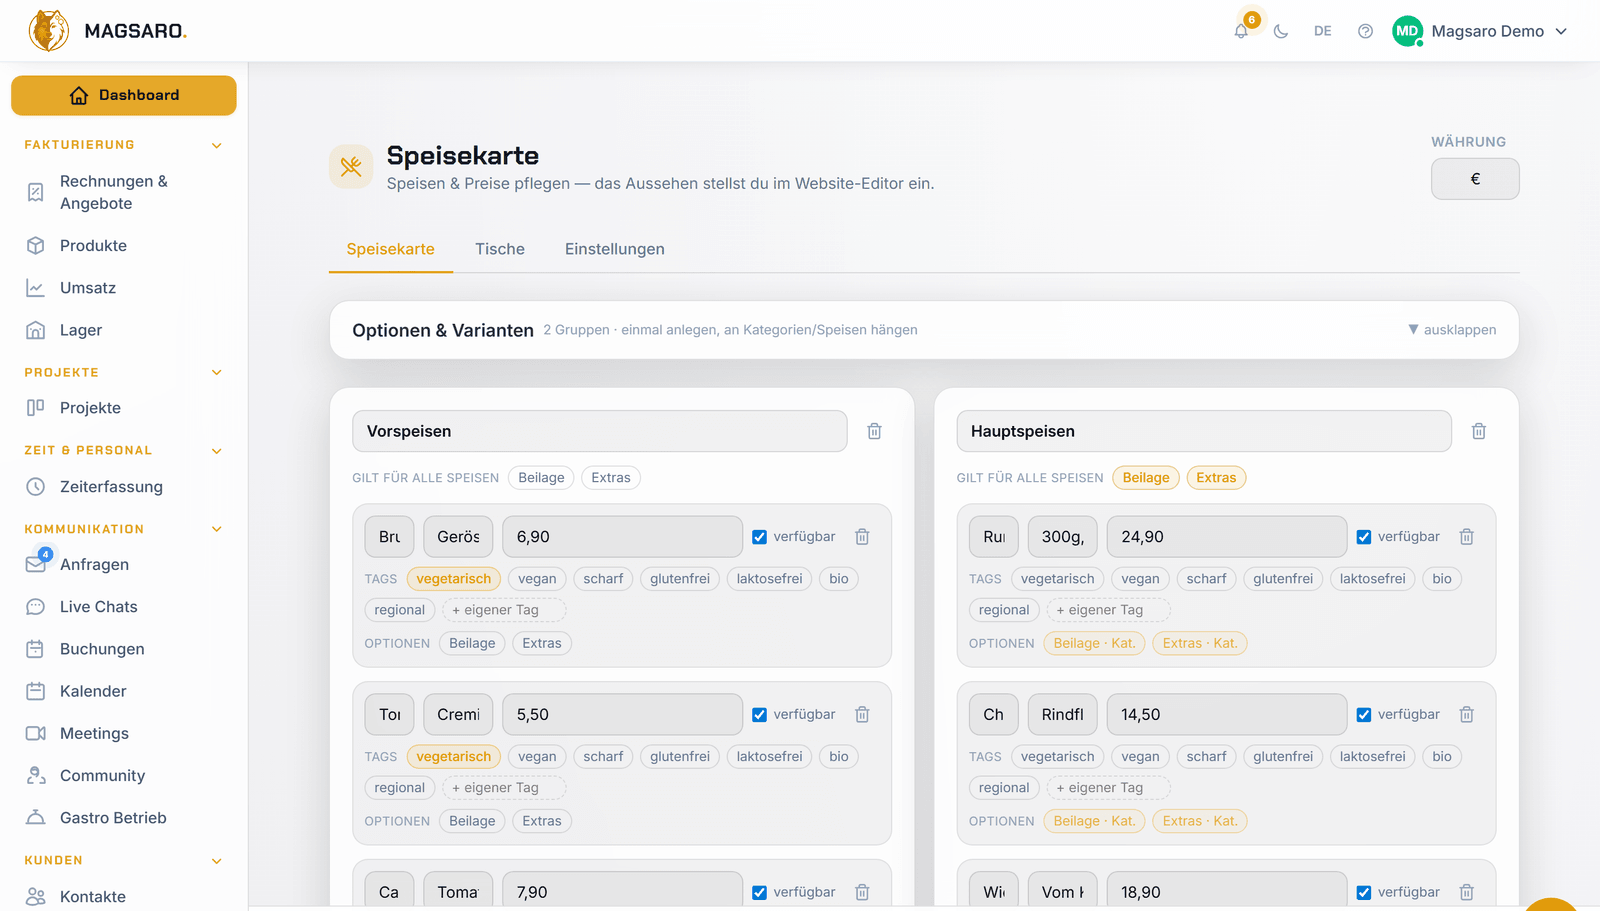Delete the 14,50 dish with trash icon
The width and height of the screenshot is (1600, 911).
point(1467,715)
